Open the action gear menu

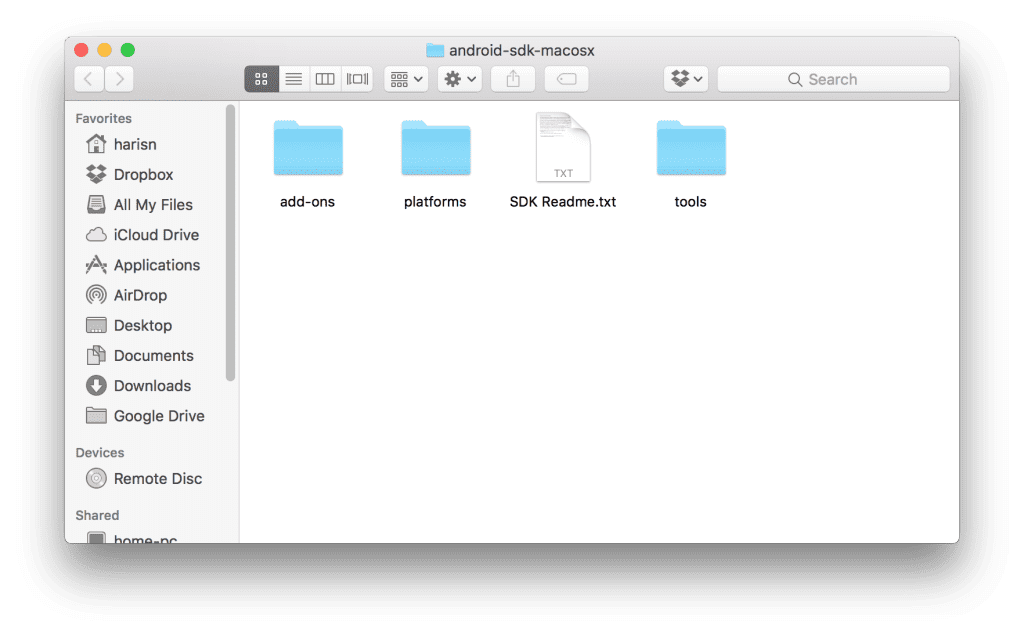(459, 78)
